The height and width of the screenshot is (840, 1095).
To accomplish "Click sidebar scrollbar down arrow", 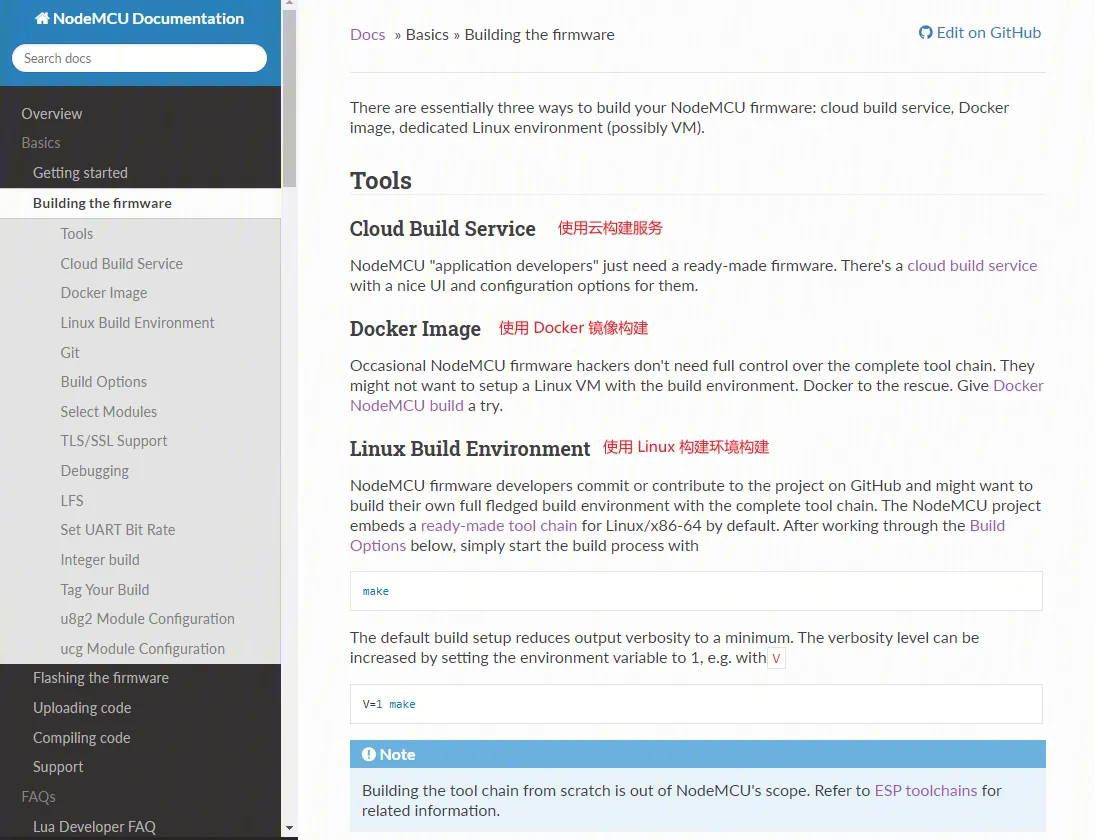I will [289, 828].
